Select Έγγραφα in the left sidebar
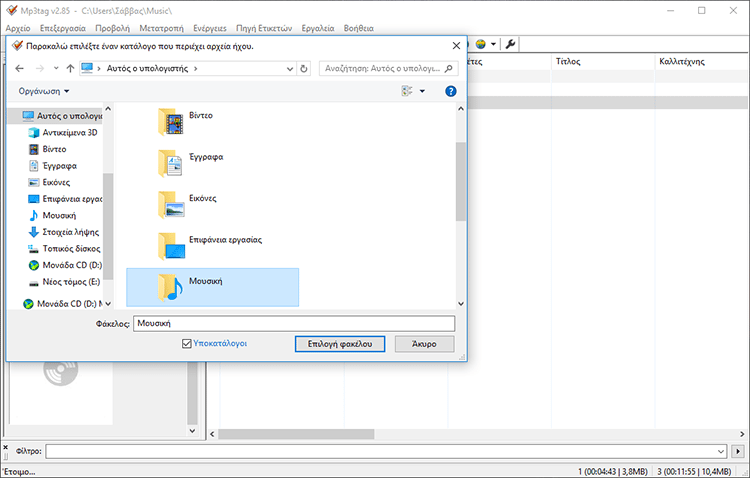The width and height of the screenshot is (750, 478). click(x=53, y=166)
